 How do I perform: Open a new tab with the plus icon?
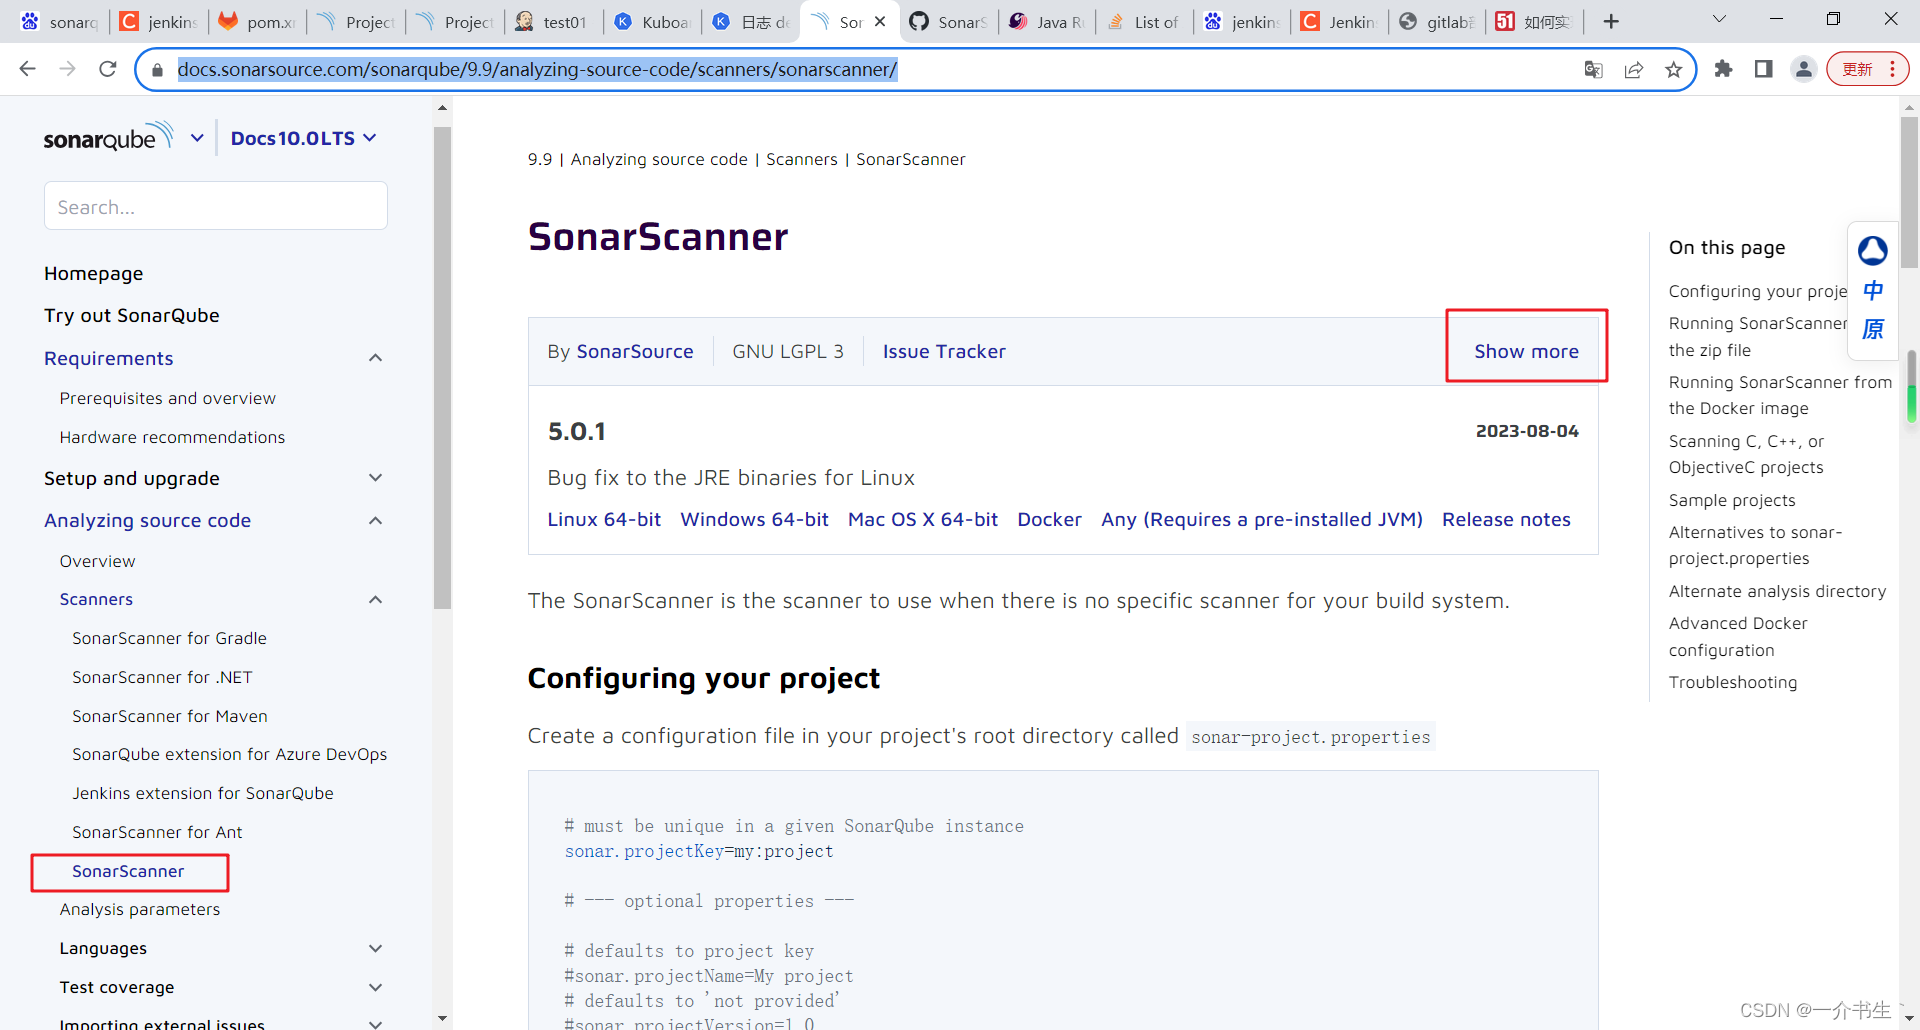pos(1611,21)
